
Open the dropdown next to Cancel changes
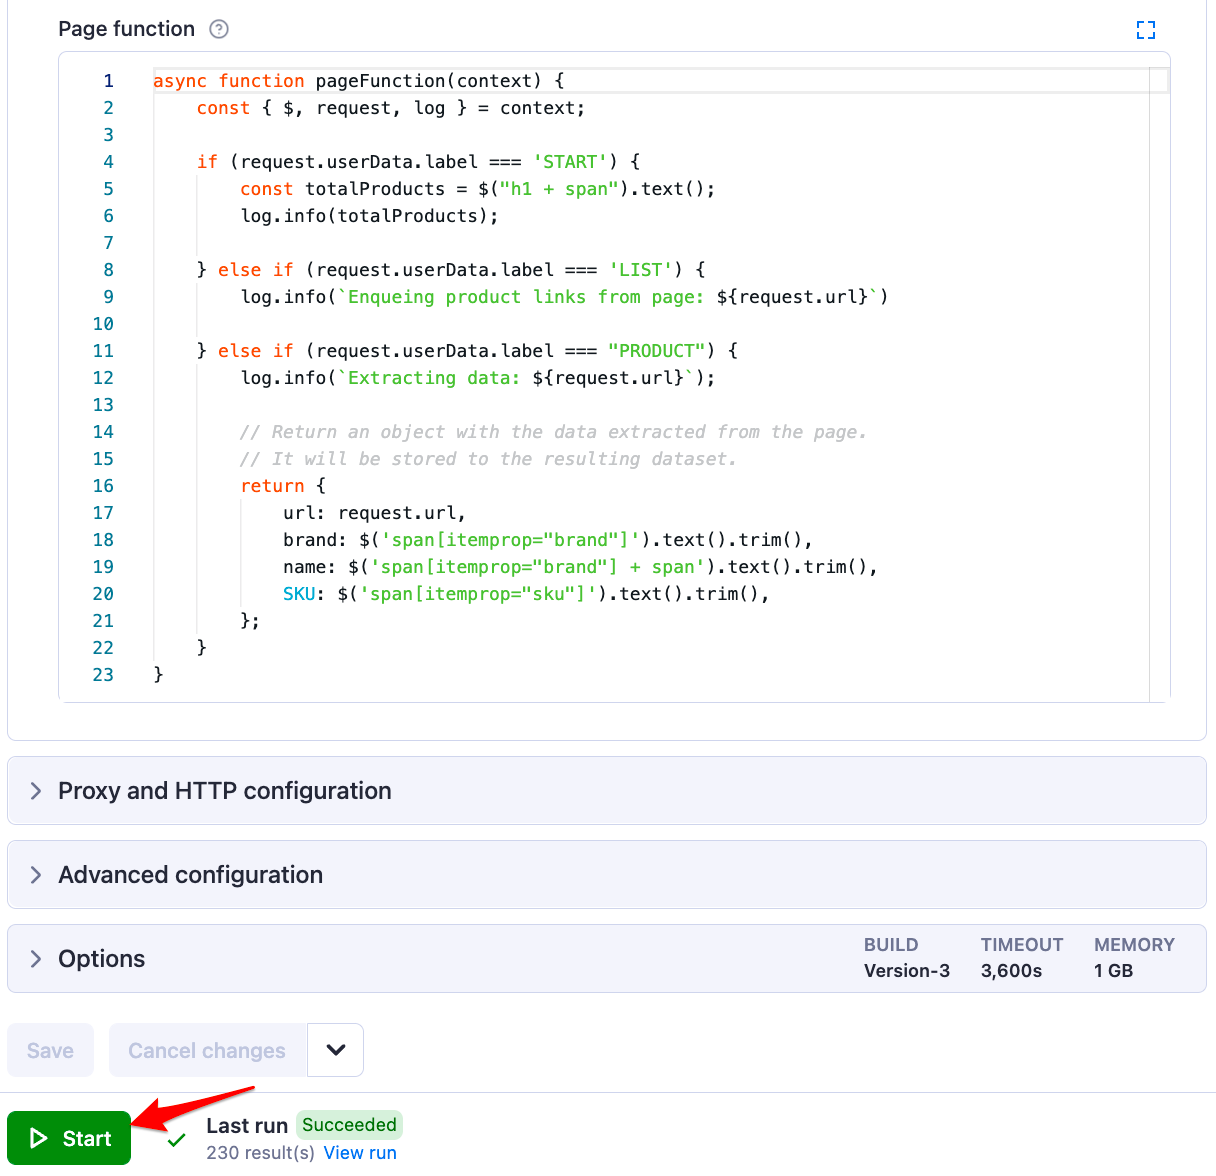(x=335, y=1050)
